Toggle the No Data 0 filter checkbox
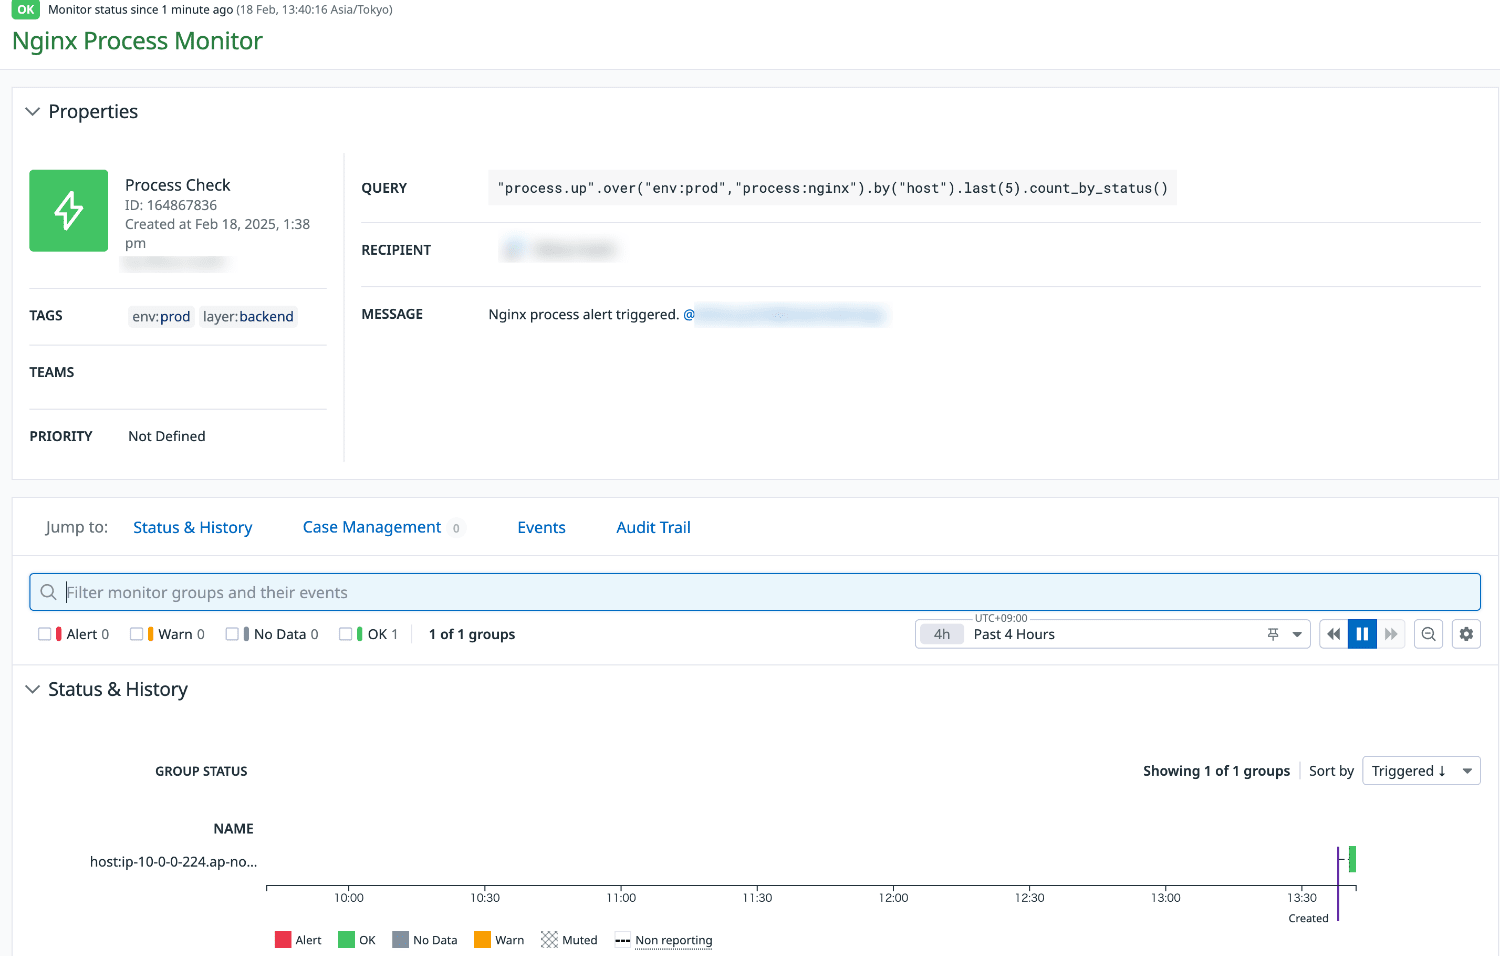The width and height of the screenshot is (1500, 956). pos(232,634)
